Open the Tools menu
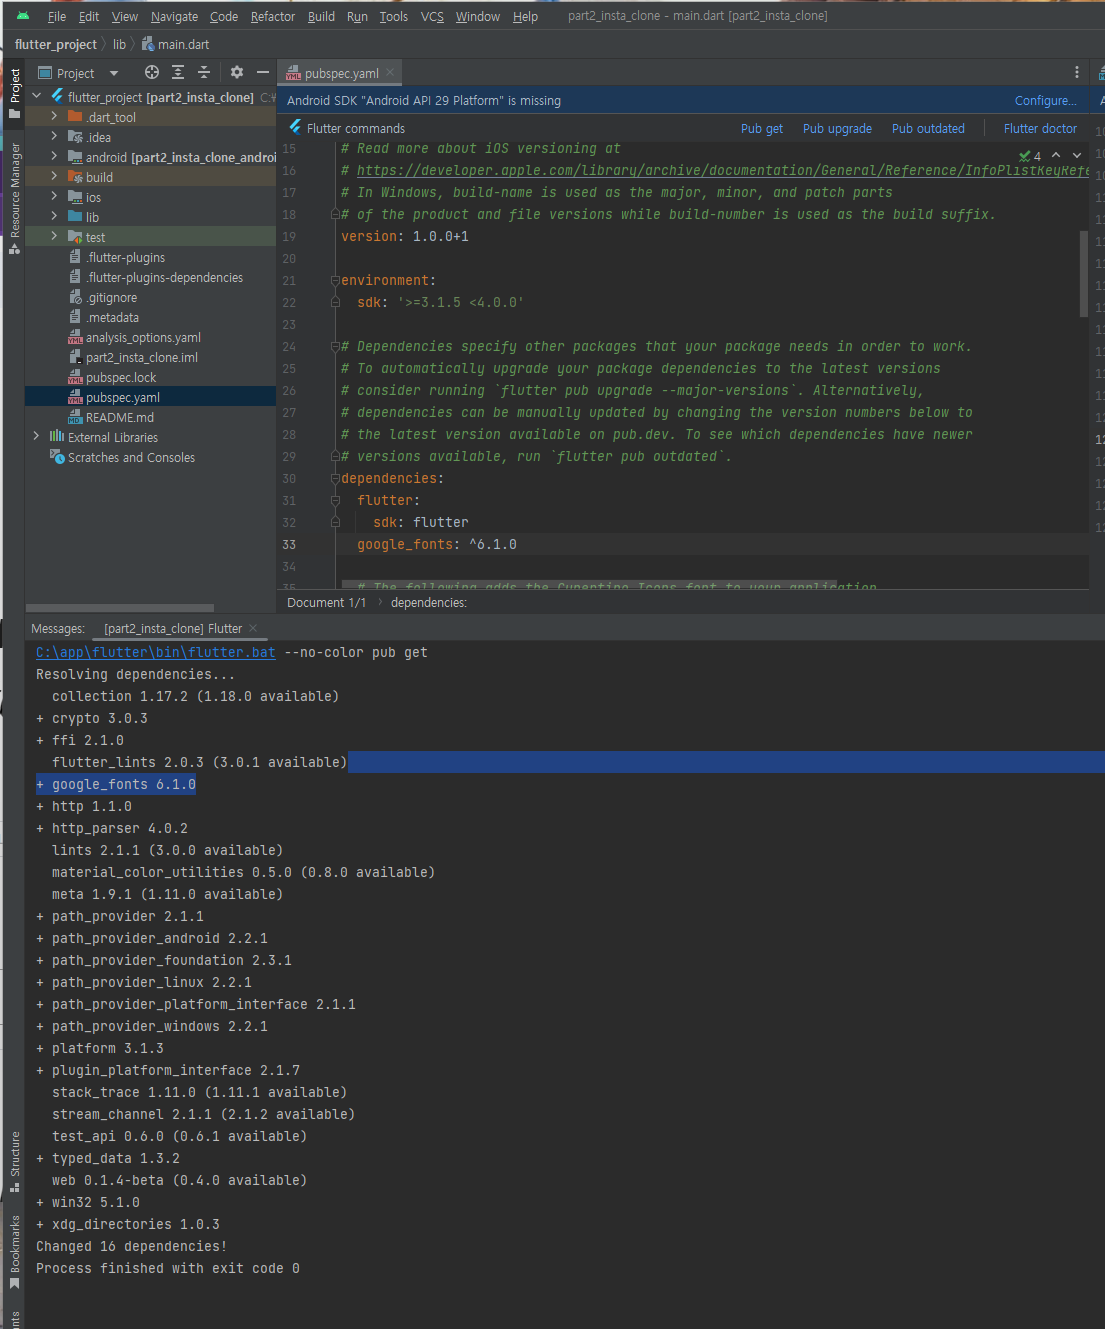The height and width of the screenshot is (1329, 1105). [394, 16]
